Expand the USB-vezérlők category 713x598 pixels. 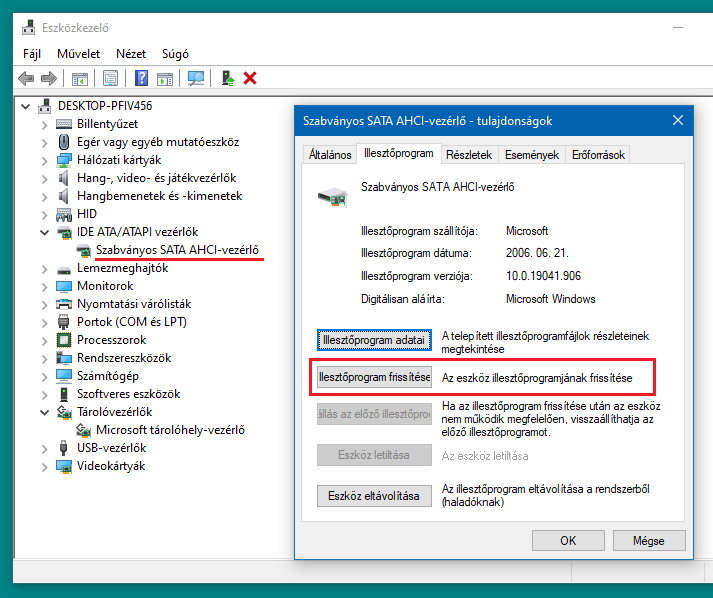pos(44,449)
